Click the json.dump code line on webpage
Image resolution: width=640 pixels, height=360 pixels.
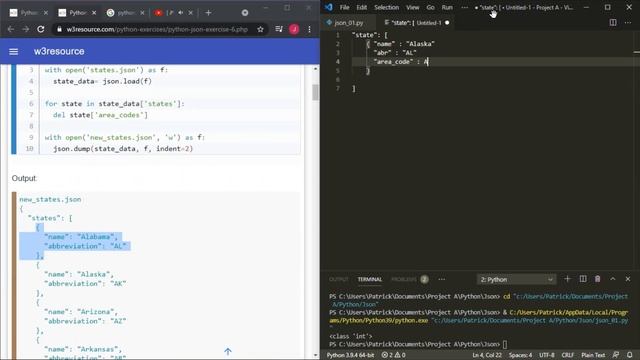123,149
